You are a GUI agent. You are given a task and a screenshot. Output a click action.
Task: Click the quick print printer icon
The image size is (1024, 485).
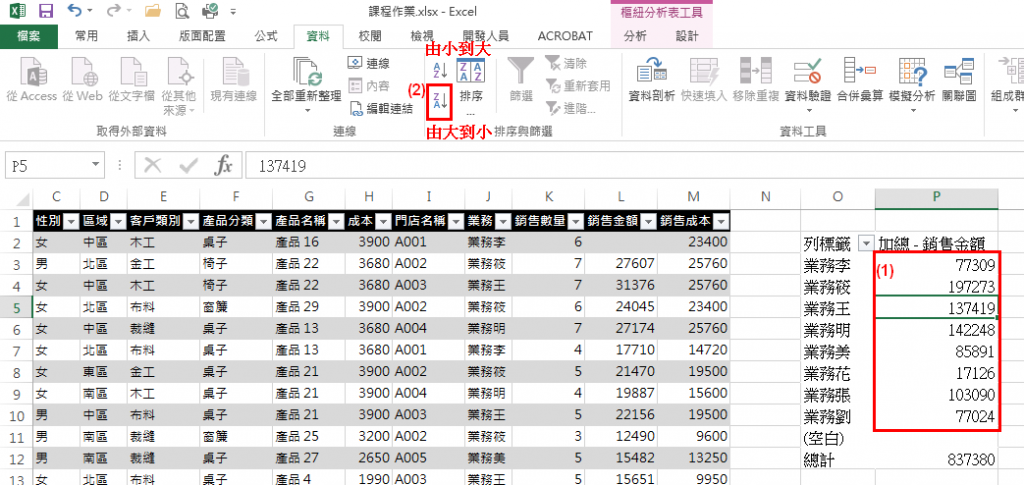point(210,11)
